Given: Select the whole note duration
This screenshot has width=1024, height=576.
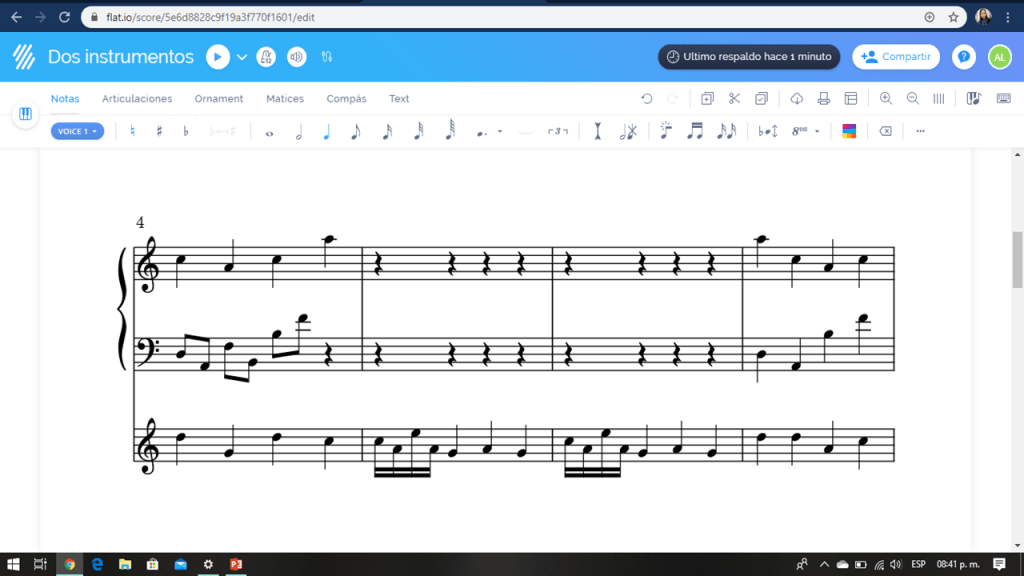Looking at the screenshot, I should [x=269, y=131].
